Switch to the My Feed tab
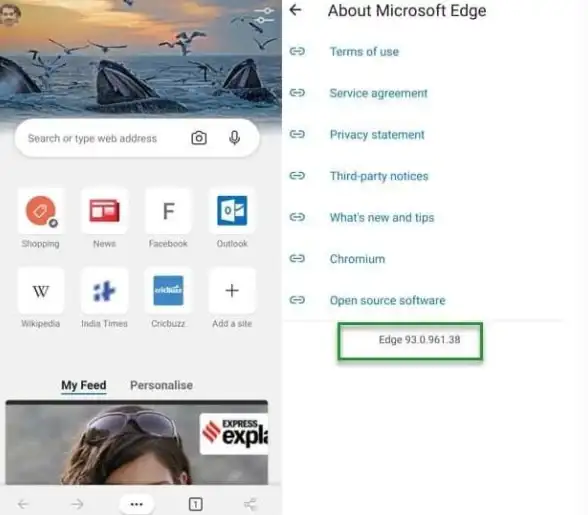 click(x=84, y=385)
